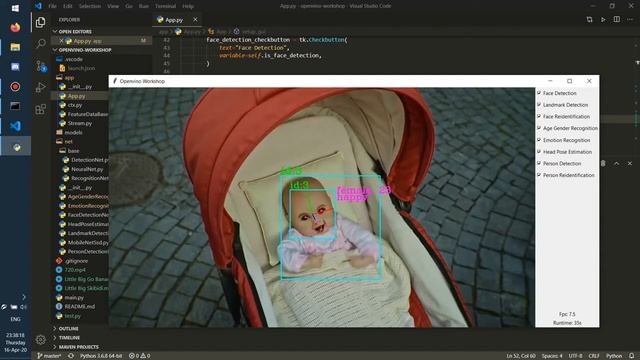Viewport: 640px width, 360px height.
Task: Show hidden system tray icons chevron
Action: pyautogui.click(x=24, y=297)
